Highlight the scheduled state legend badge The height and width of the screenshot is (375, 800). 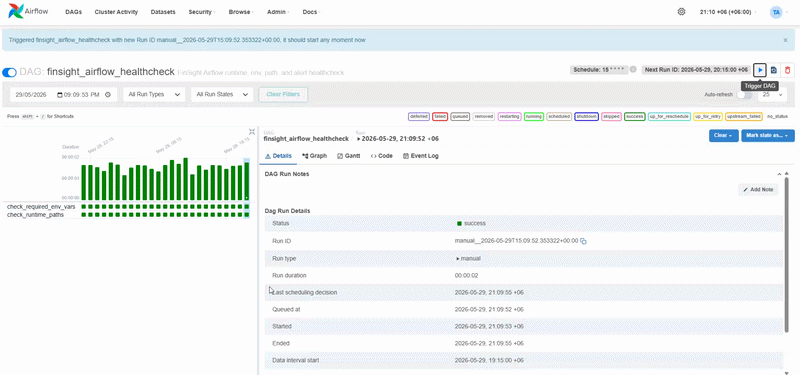559,117
